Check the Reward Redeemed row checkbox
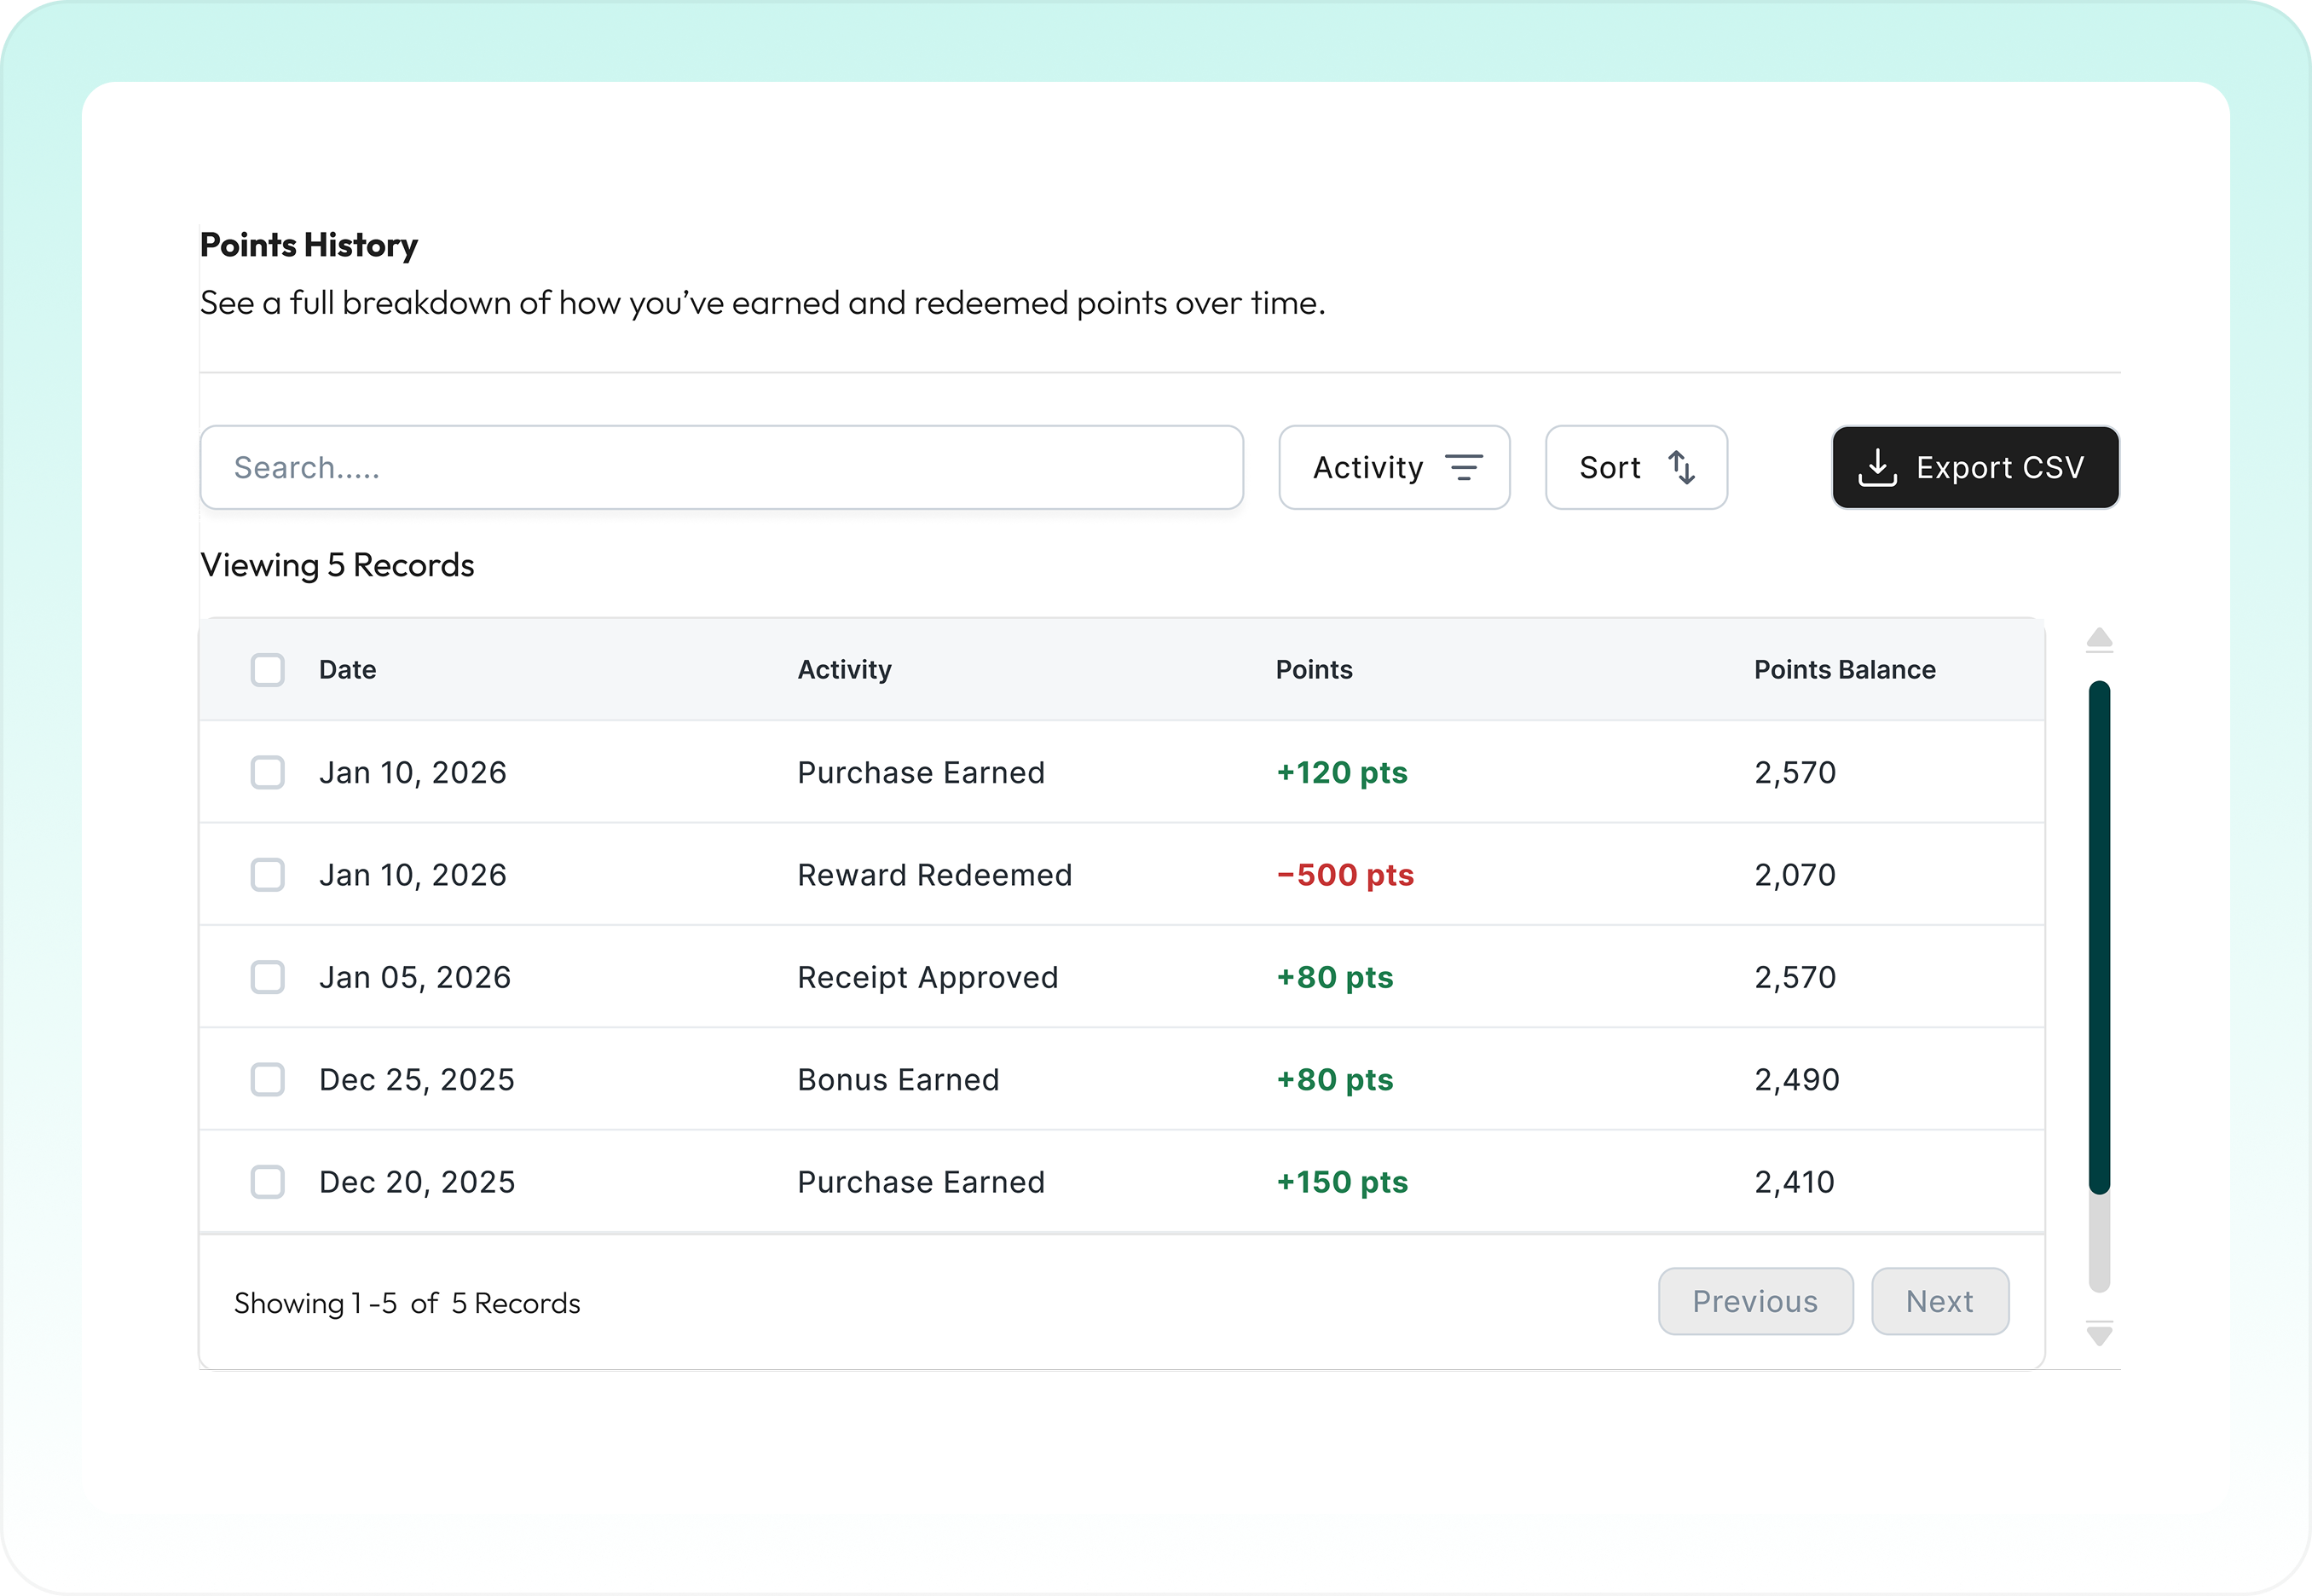 click(267, 875)
